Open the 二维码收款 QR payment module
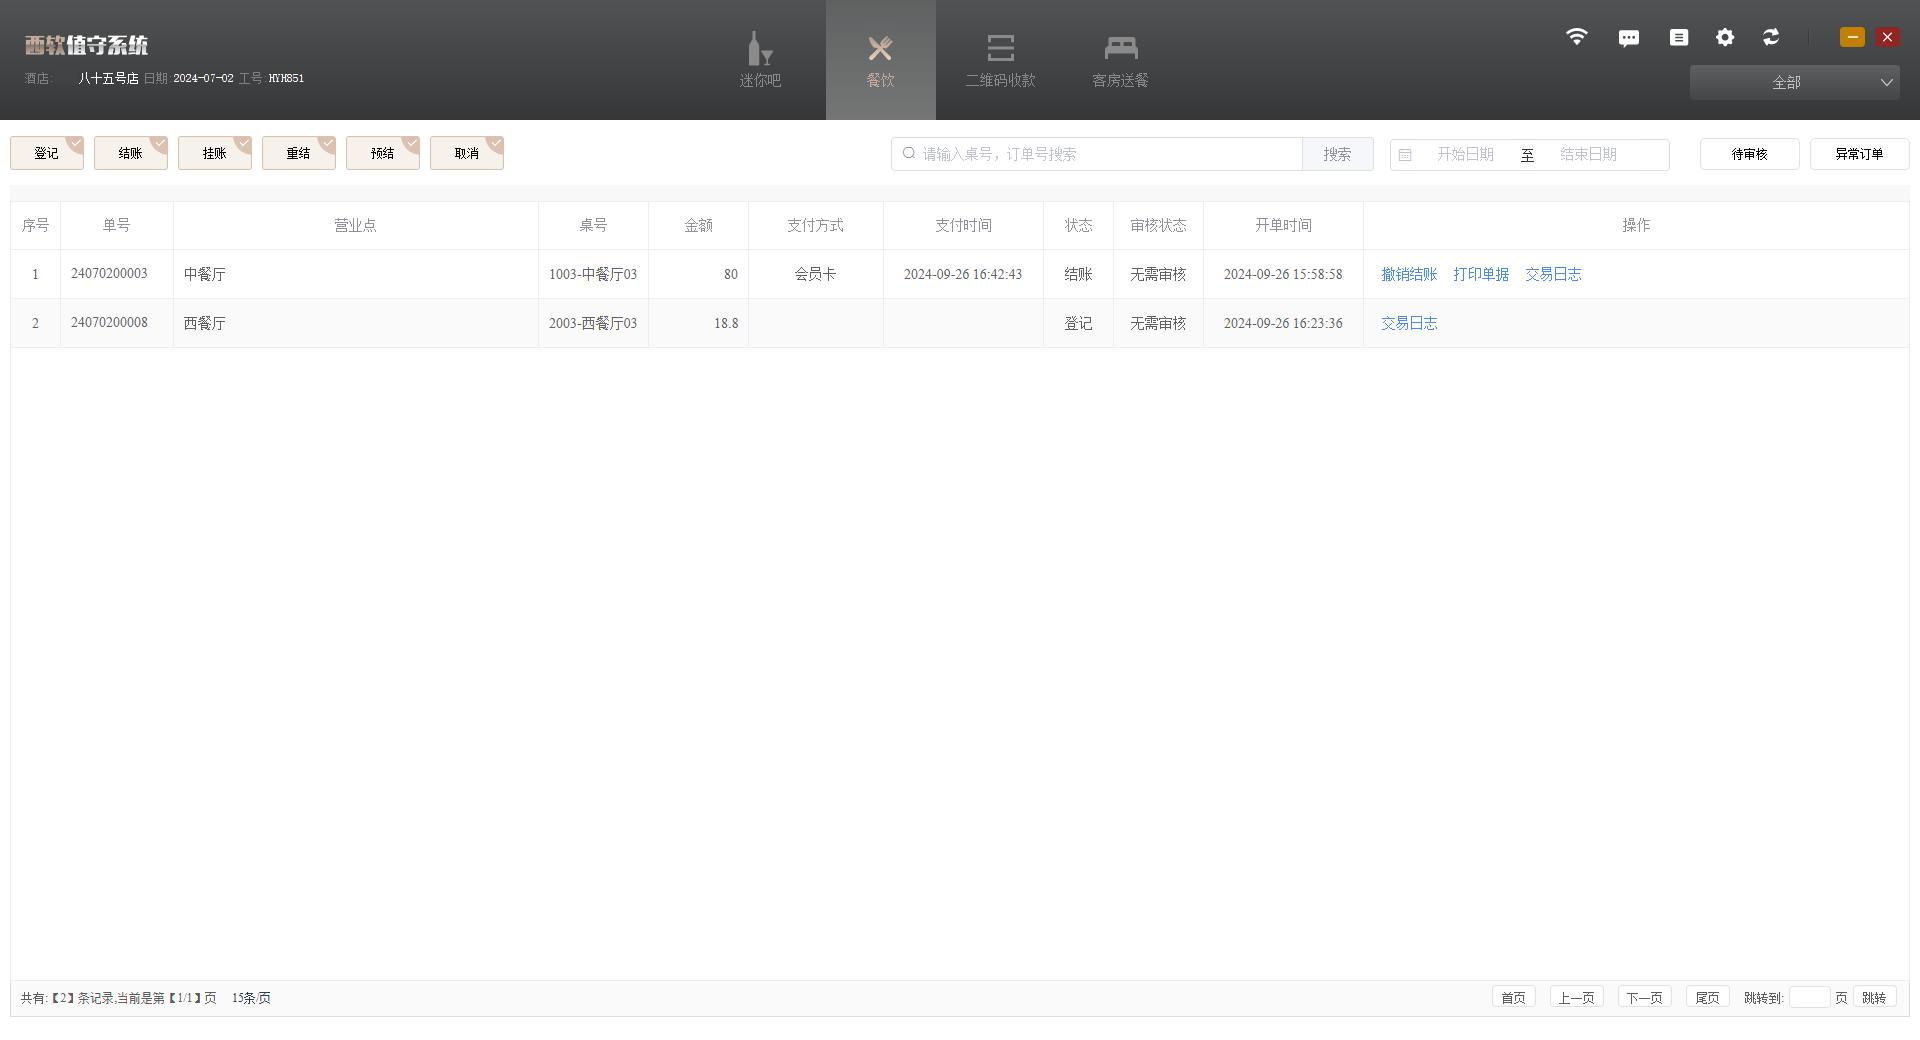 point(1000,60)
